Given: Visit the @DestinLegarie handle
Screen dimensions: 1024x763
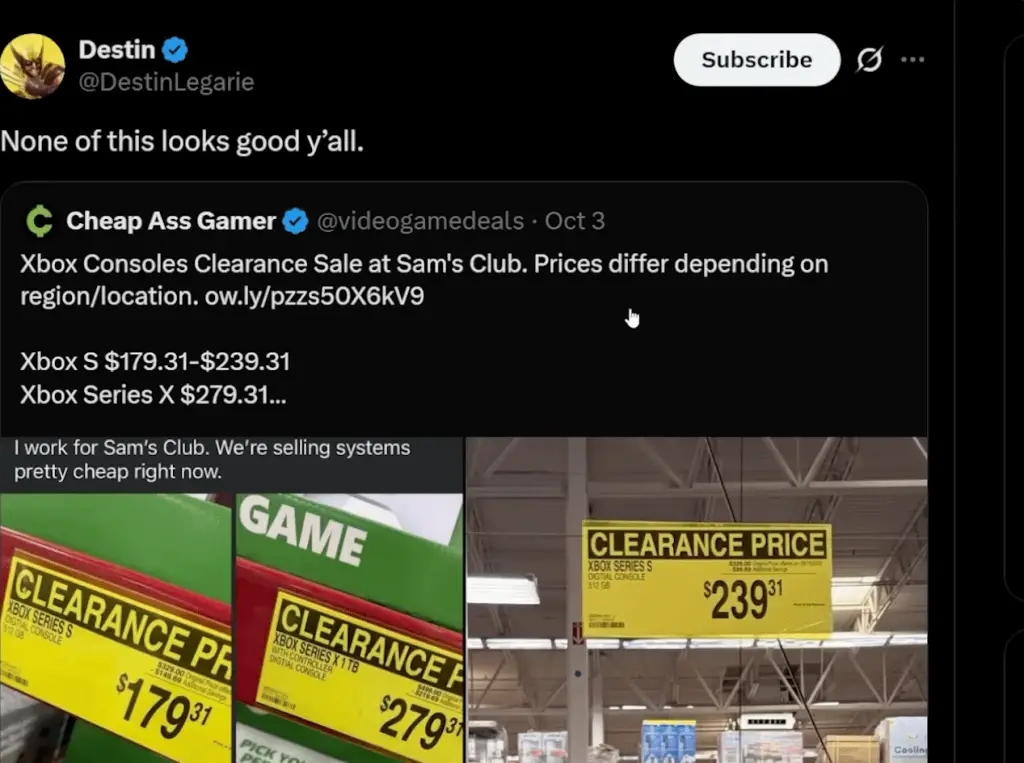Looking at the screenshot, I should tap(167, 82).
